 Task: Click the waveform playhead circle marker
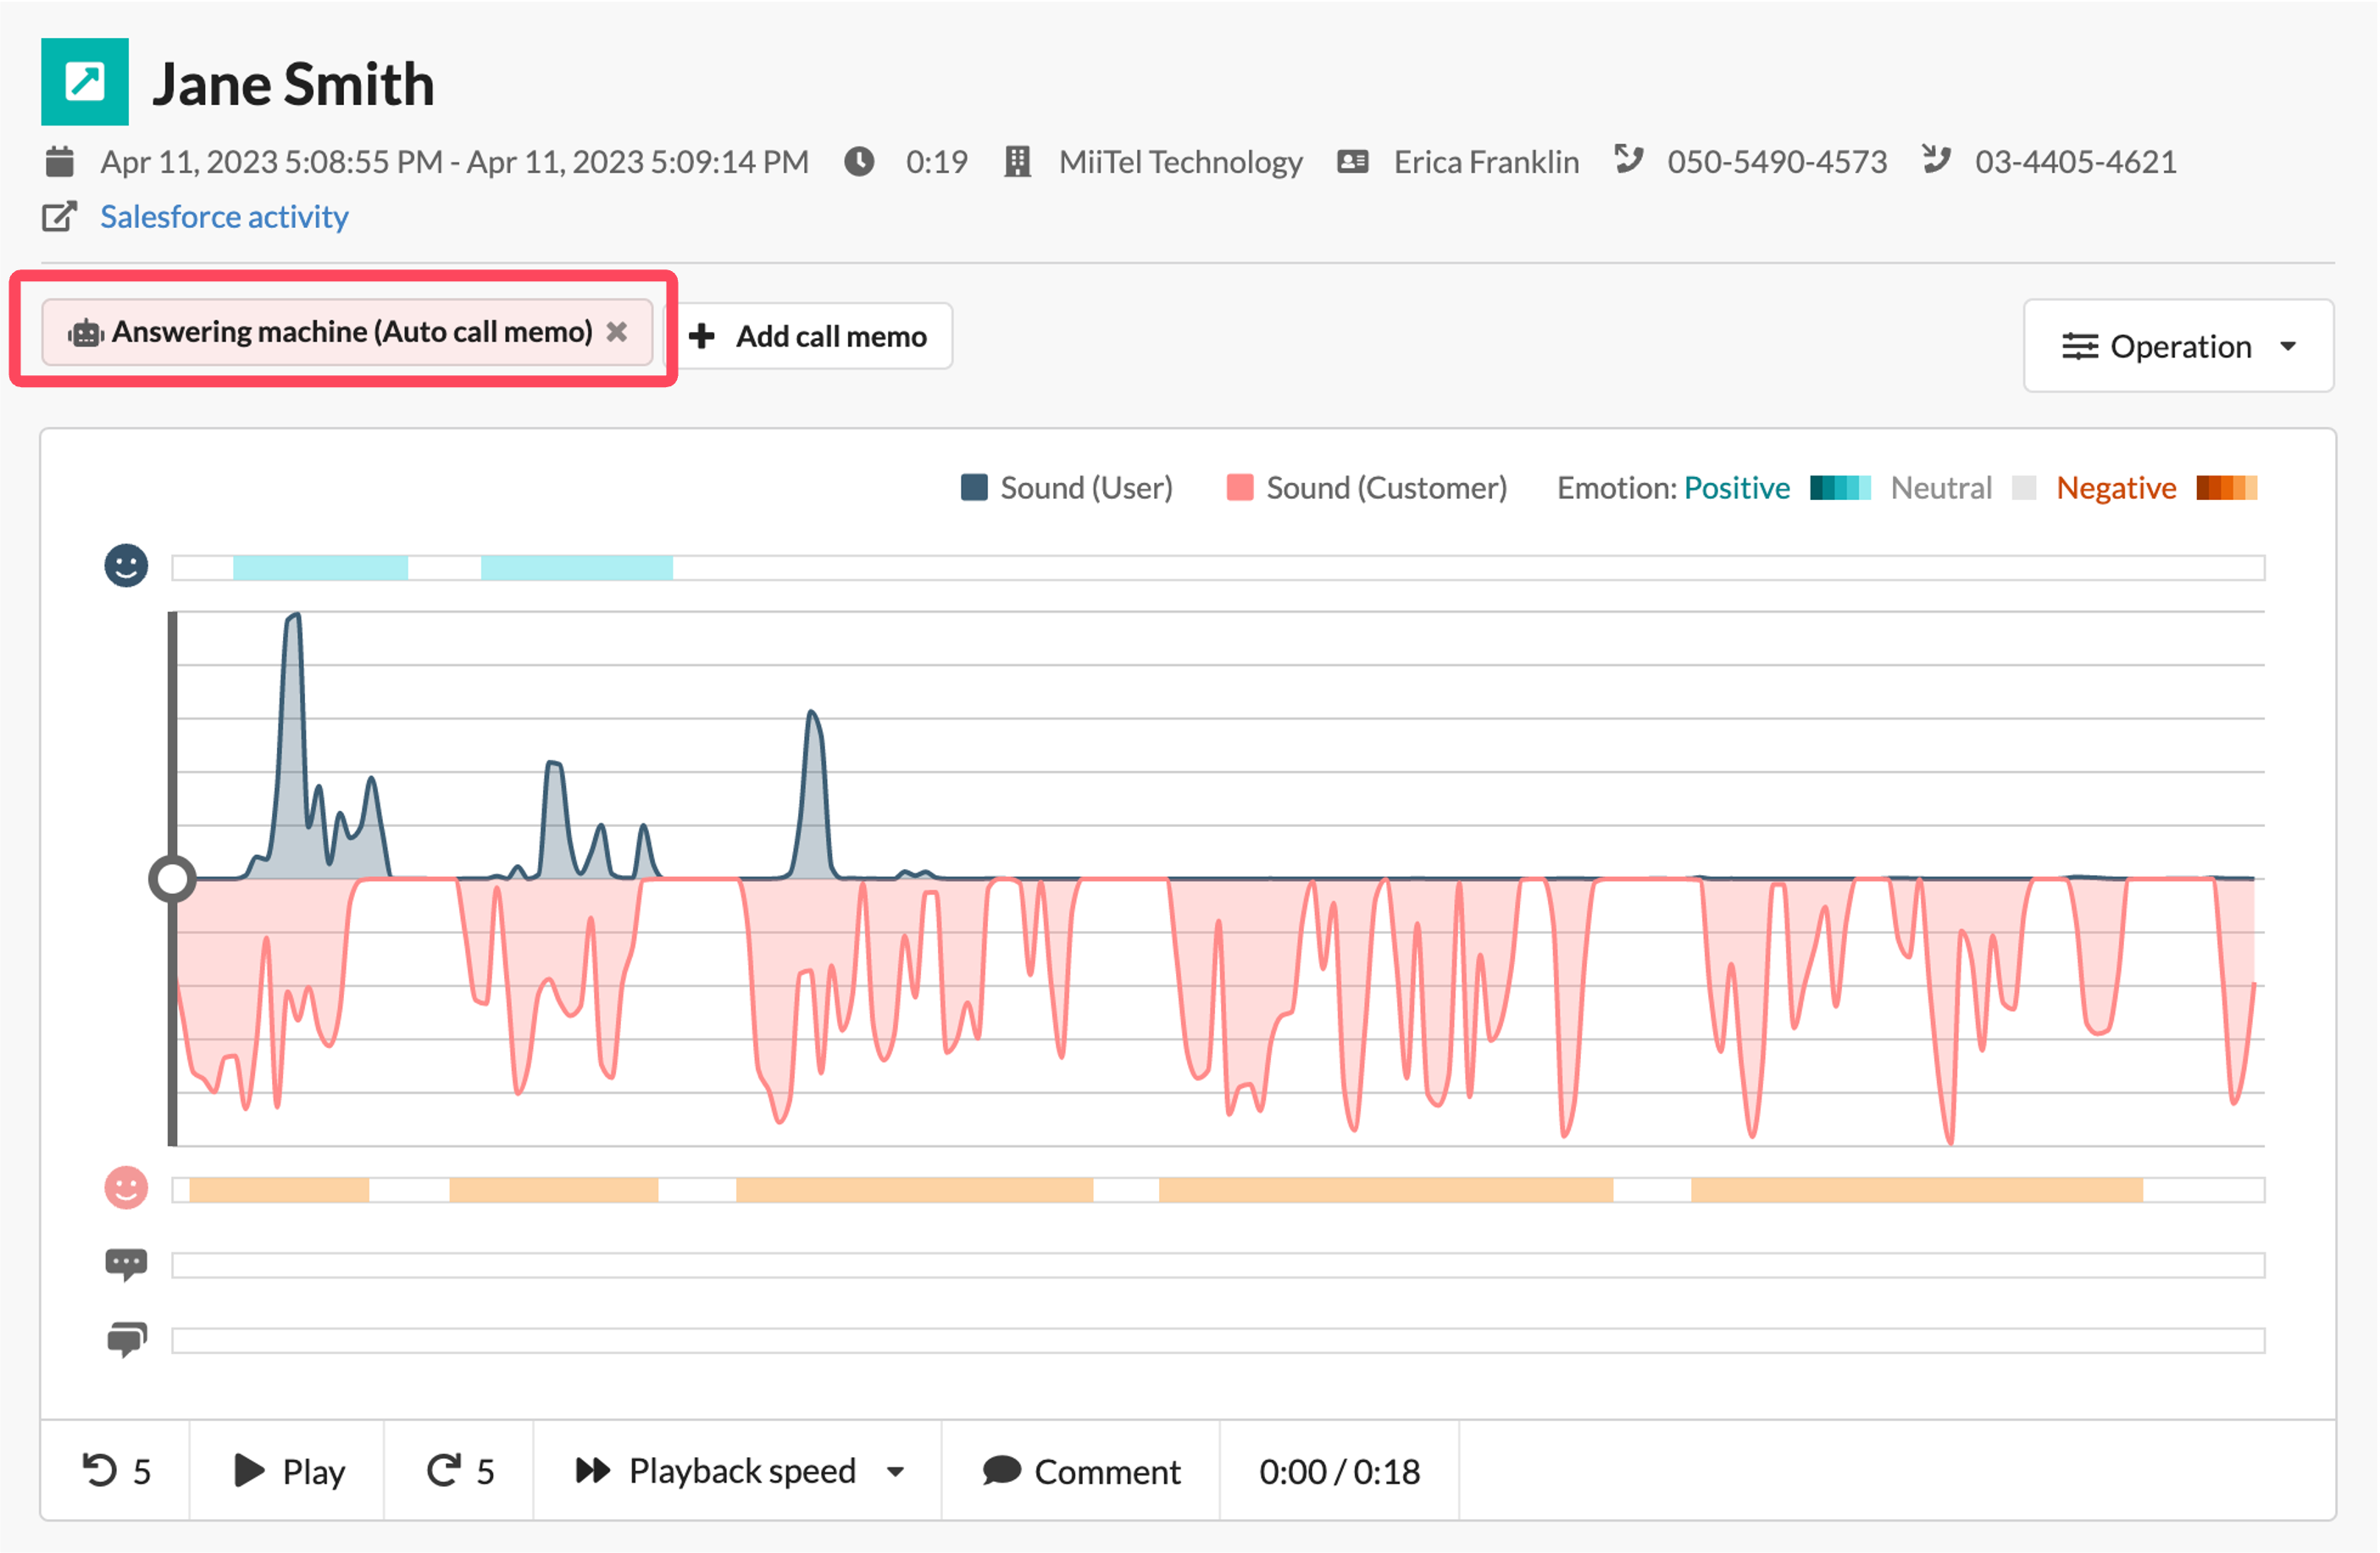[172, 879]
